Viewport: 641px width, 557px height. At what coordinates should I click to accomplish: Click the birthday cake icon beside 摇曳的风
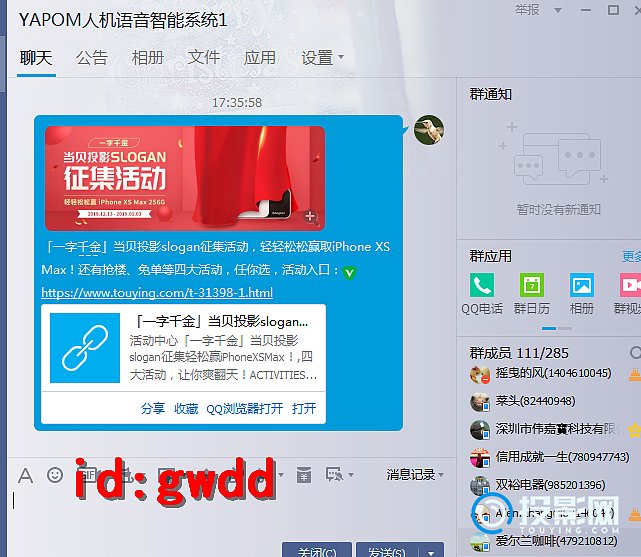(634, 374)
